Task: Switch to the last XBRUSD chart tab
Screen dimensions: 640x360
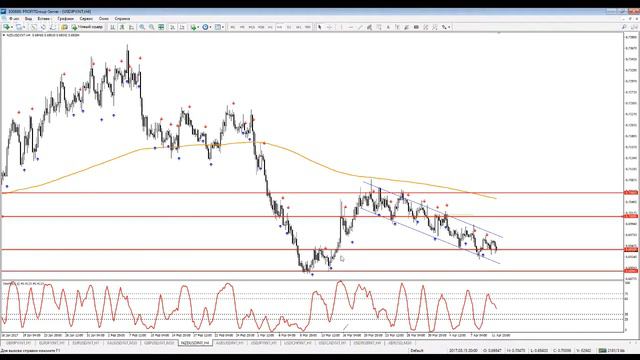Action: click(x=400, y=343)
